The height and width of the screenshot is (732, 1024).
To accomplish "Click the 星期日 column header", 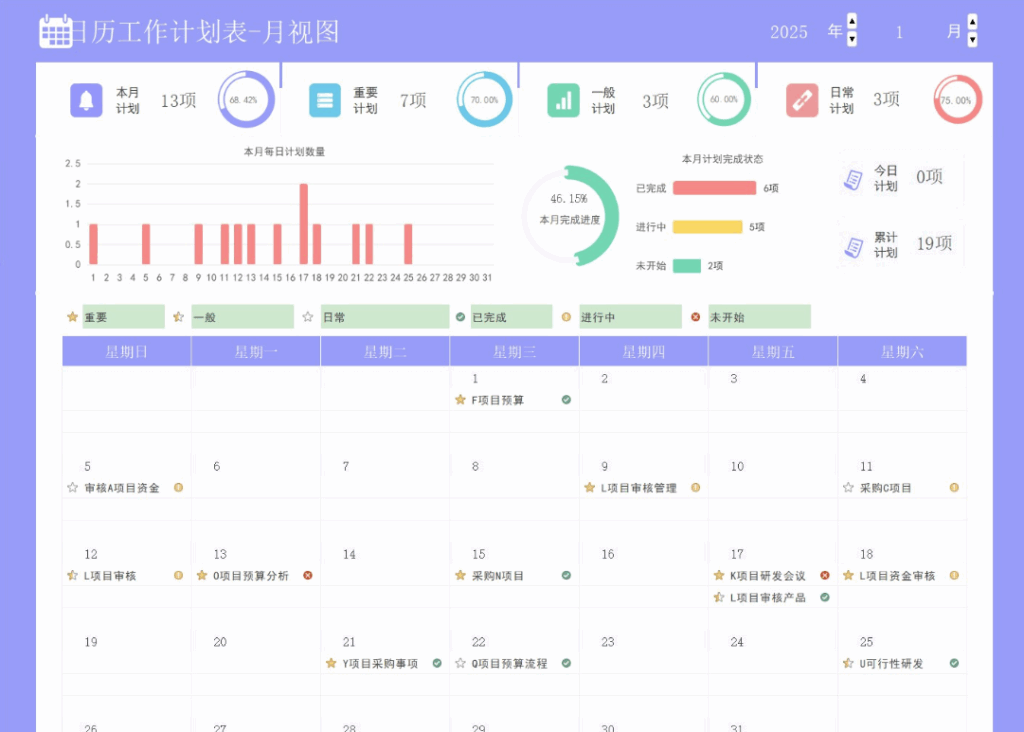I will [127, 351].
